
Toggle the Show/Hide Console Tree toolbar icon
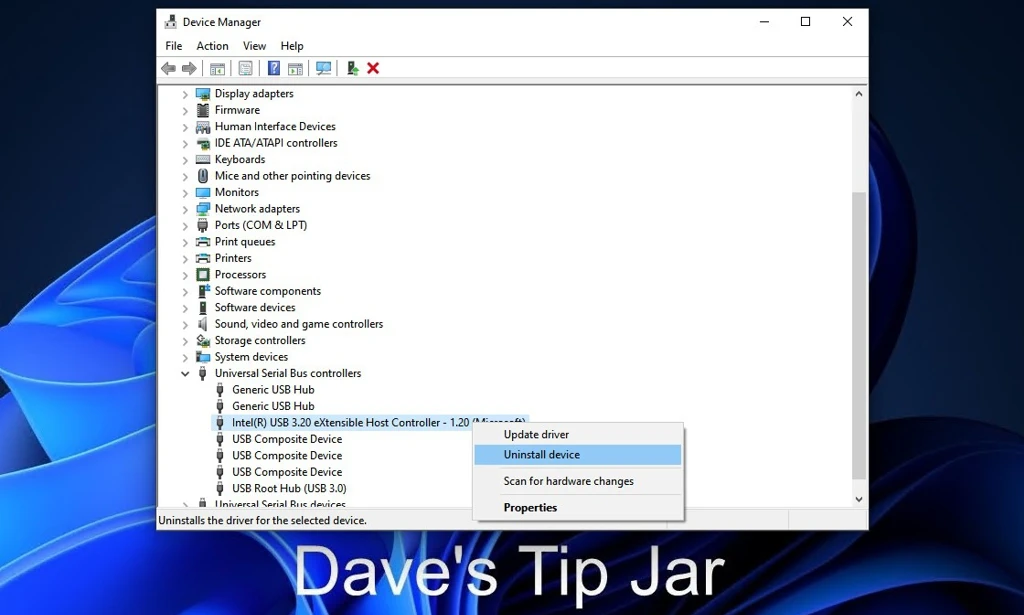pos(217,68)
